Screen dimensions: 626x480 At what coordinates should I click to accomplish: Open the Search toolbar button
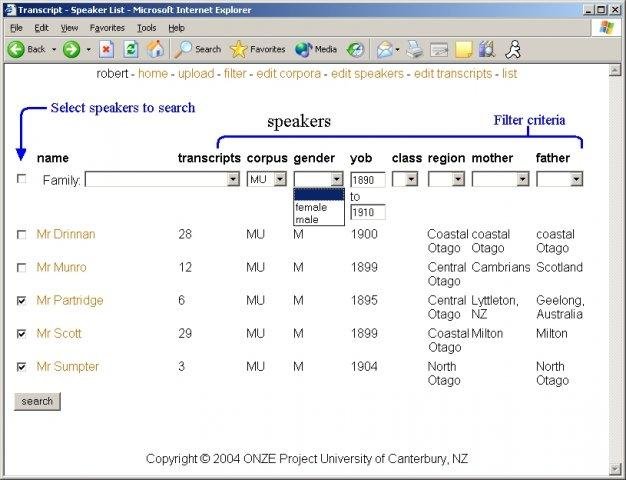click(x=198, y=50)
